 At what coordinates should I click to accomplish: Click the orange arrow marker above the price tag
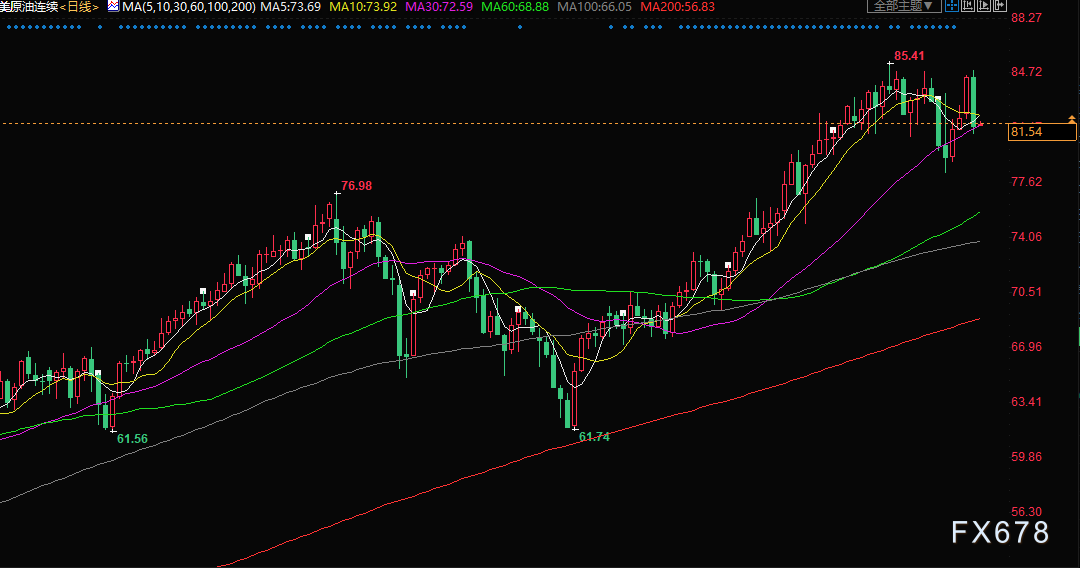coord(1072,119)
